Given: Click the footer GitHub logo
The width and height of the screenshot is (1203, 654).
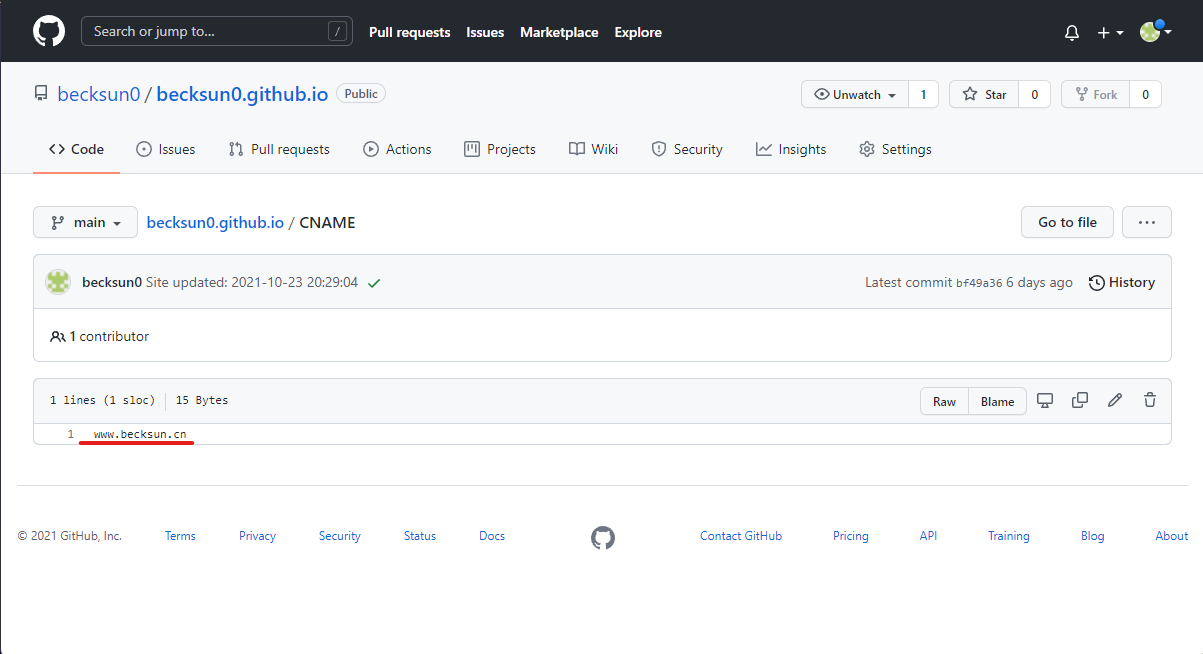Looking at the screenshot, I should click(x=602, y=538).
